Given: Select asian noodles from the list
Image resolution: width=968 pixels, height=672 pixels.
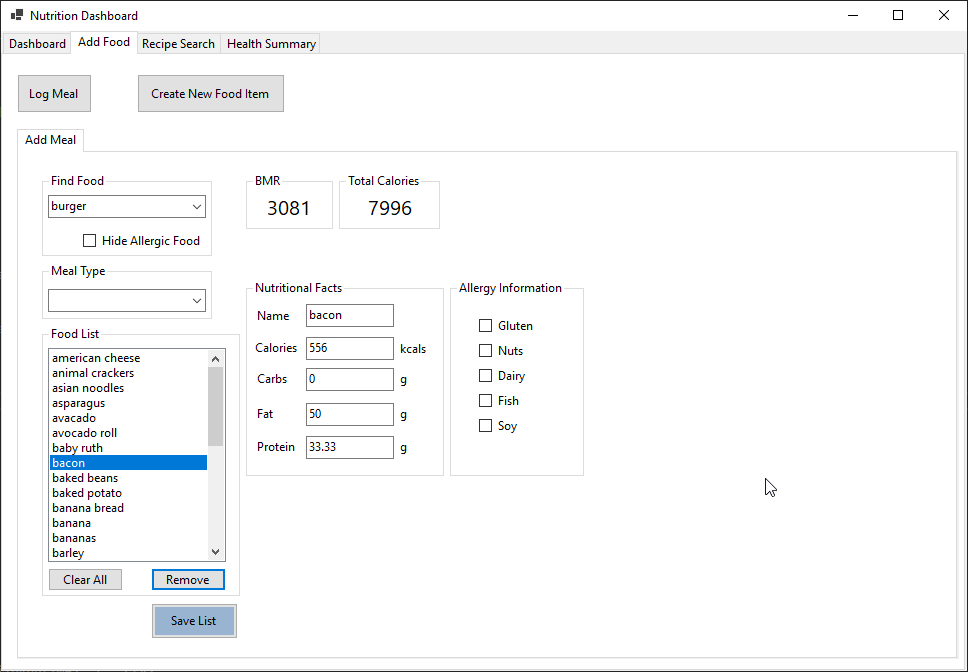Looking at the screenshot, I should [88, 388].
